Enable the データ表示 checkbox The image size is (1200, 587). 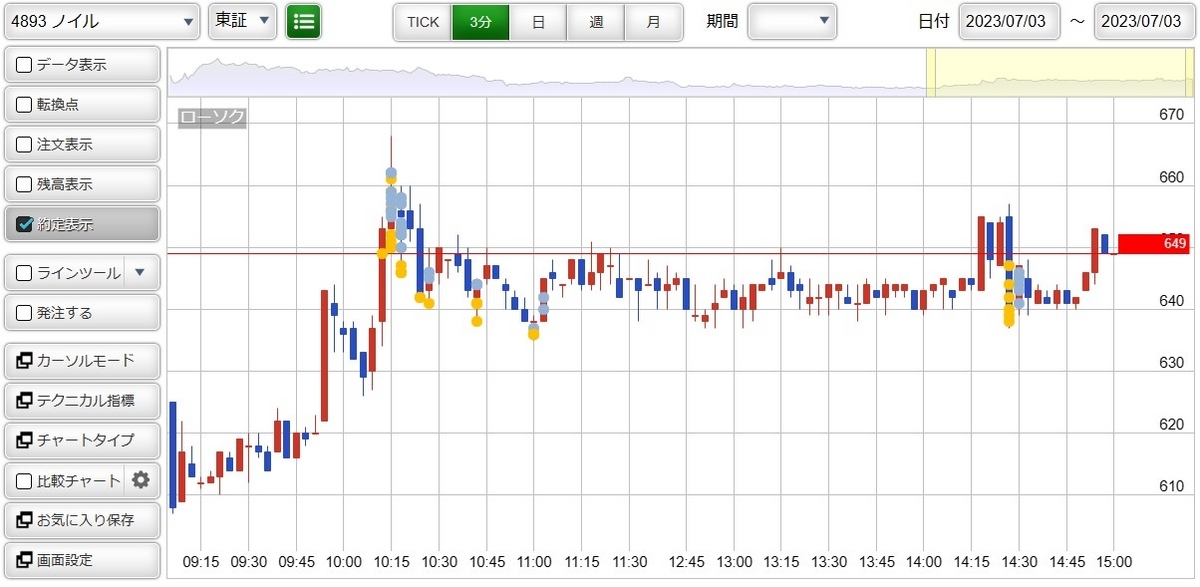point(25,65)
